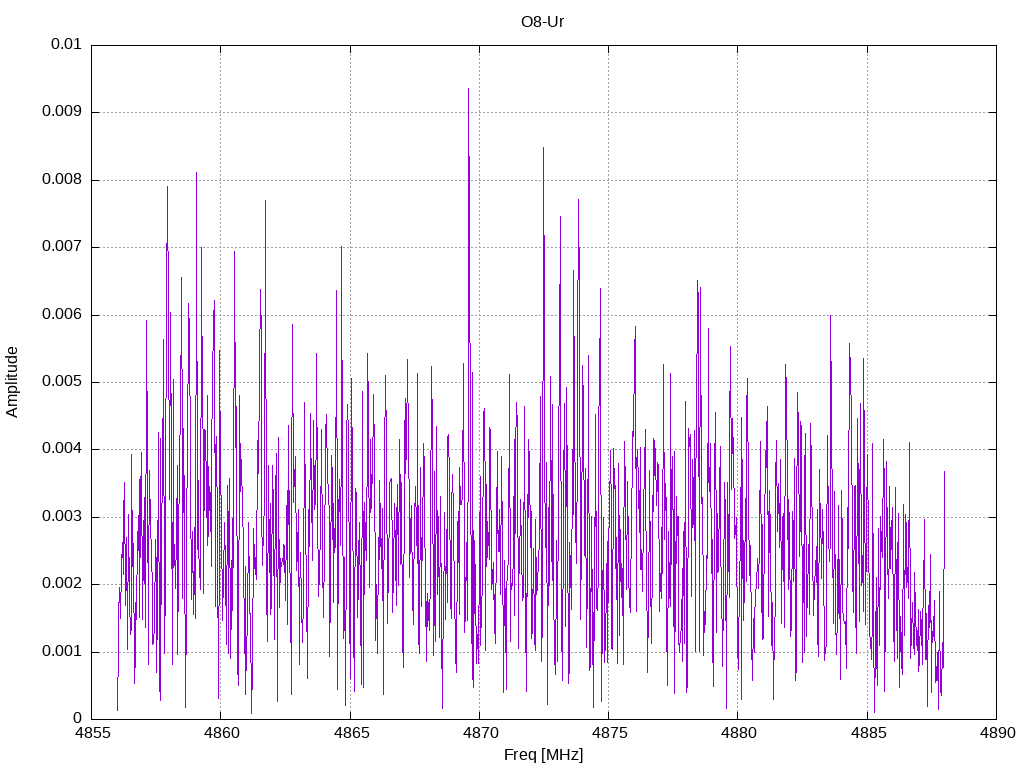1024x768 pixels.
Task: Click x-axis tick label 4875
Action: pos(609,733)
